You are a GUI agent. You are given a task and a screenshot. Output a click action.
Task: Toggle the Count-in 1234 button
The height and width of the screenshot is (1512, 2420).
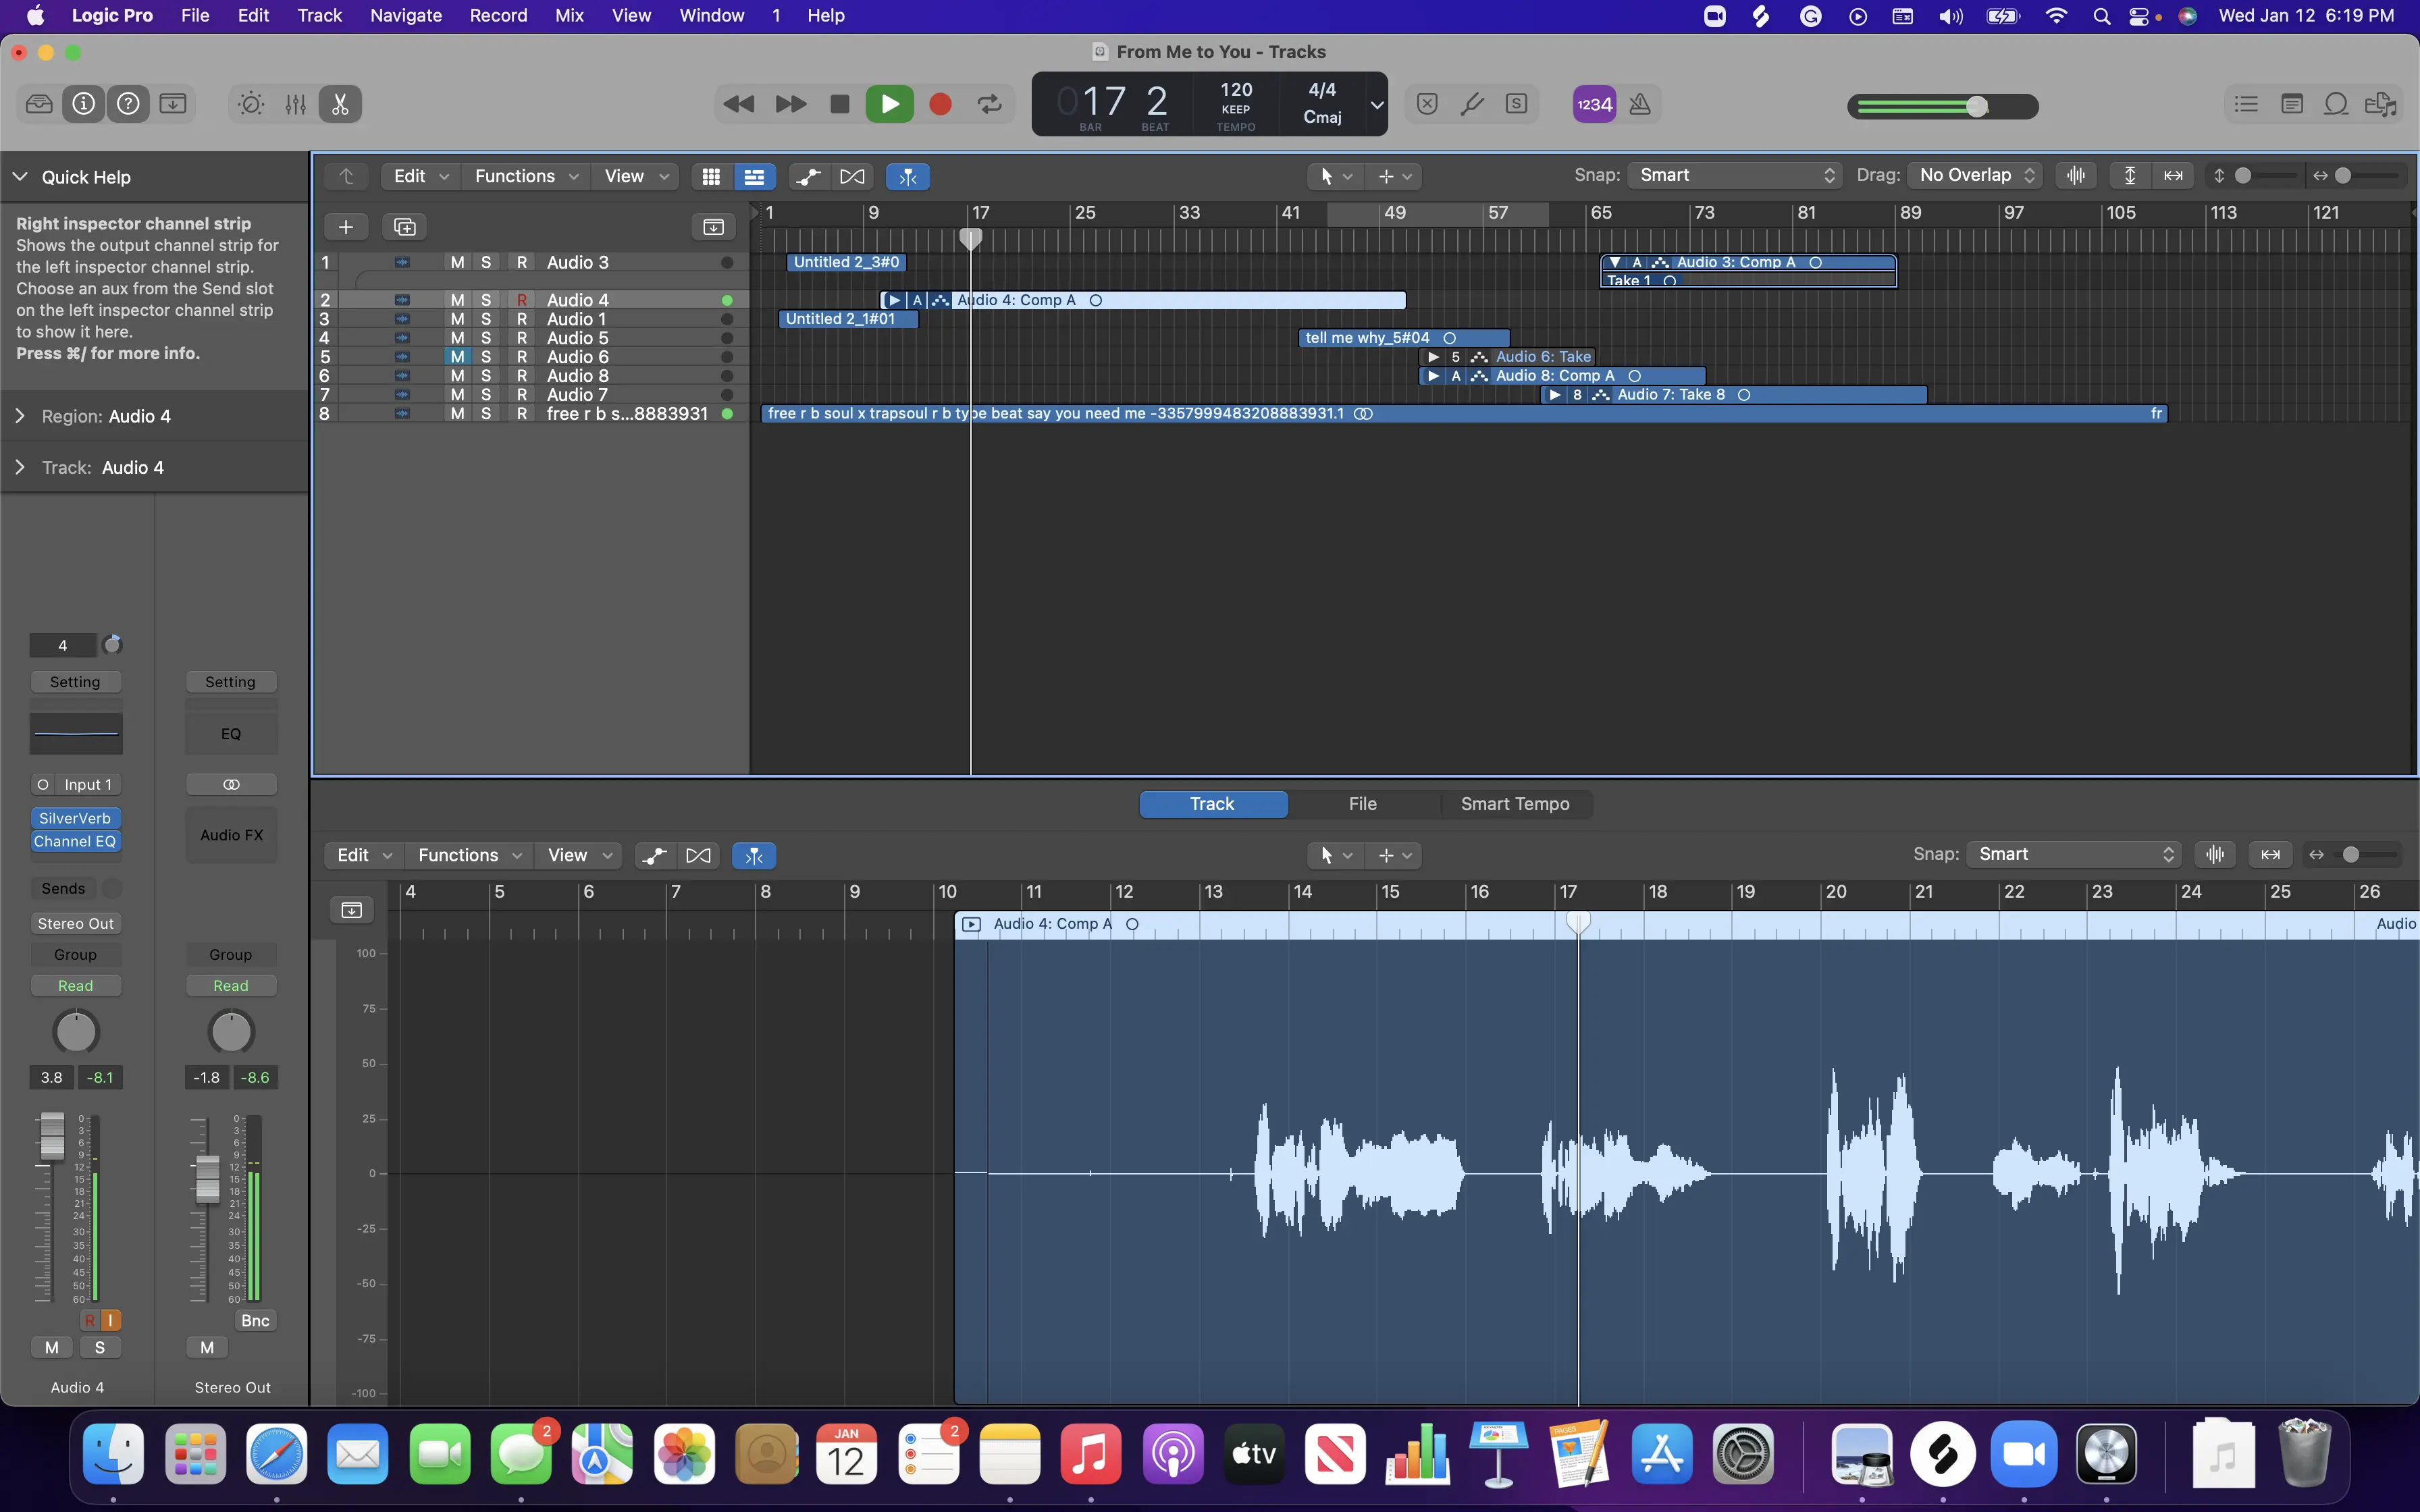point(1594,104)
